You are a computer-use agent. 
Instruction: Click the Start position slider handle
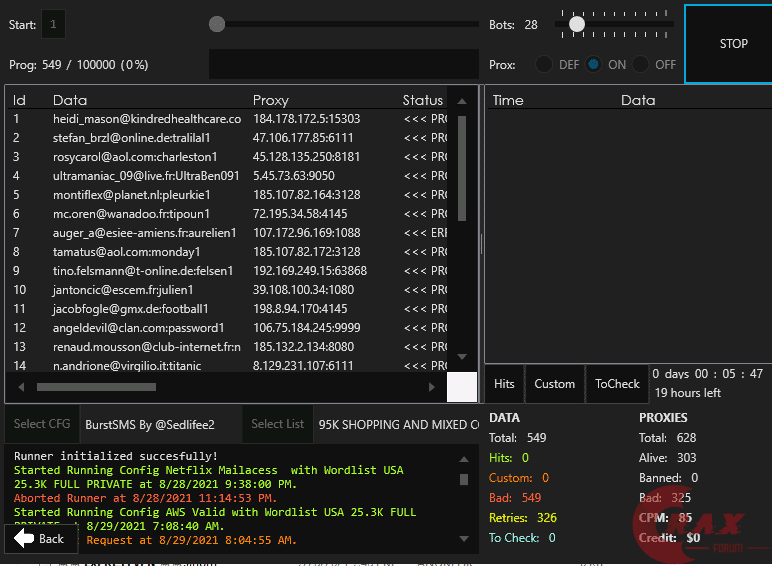[x=217, y=24]
